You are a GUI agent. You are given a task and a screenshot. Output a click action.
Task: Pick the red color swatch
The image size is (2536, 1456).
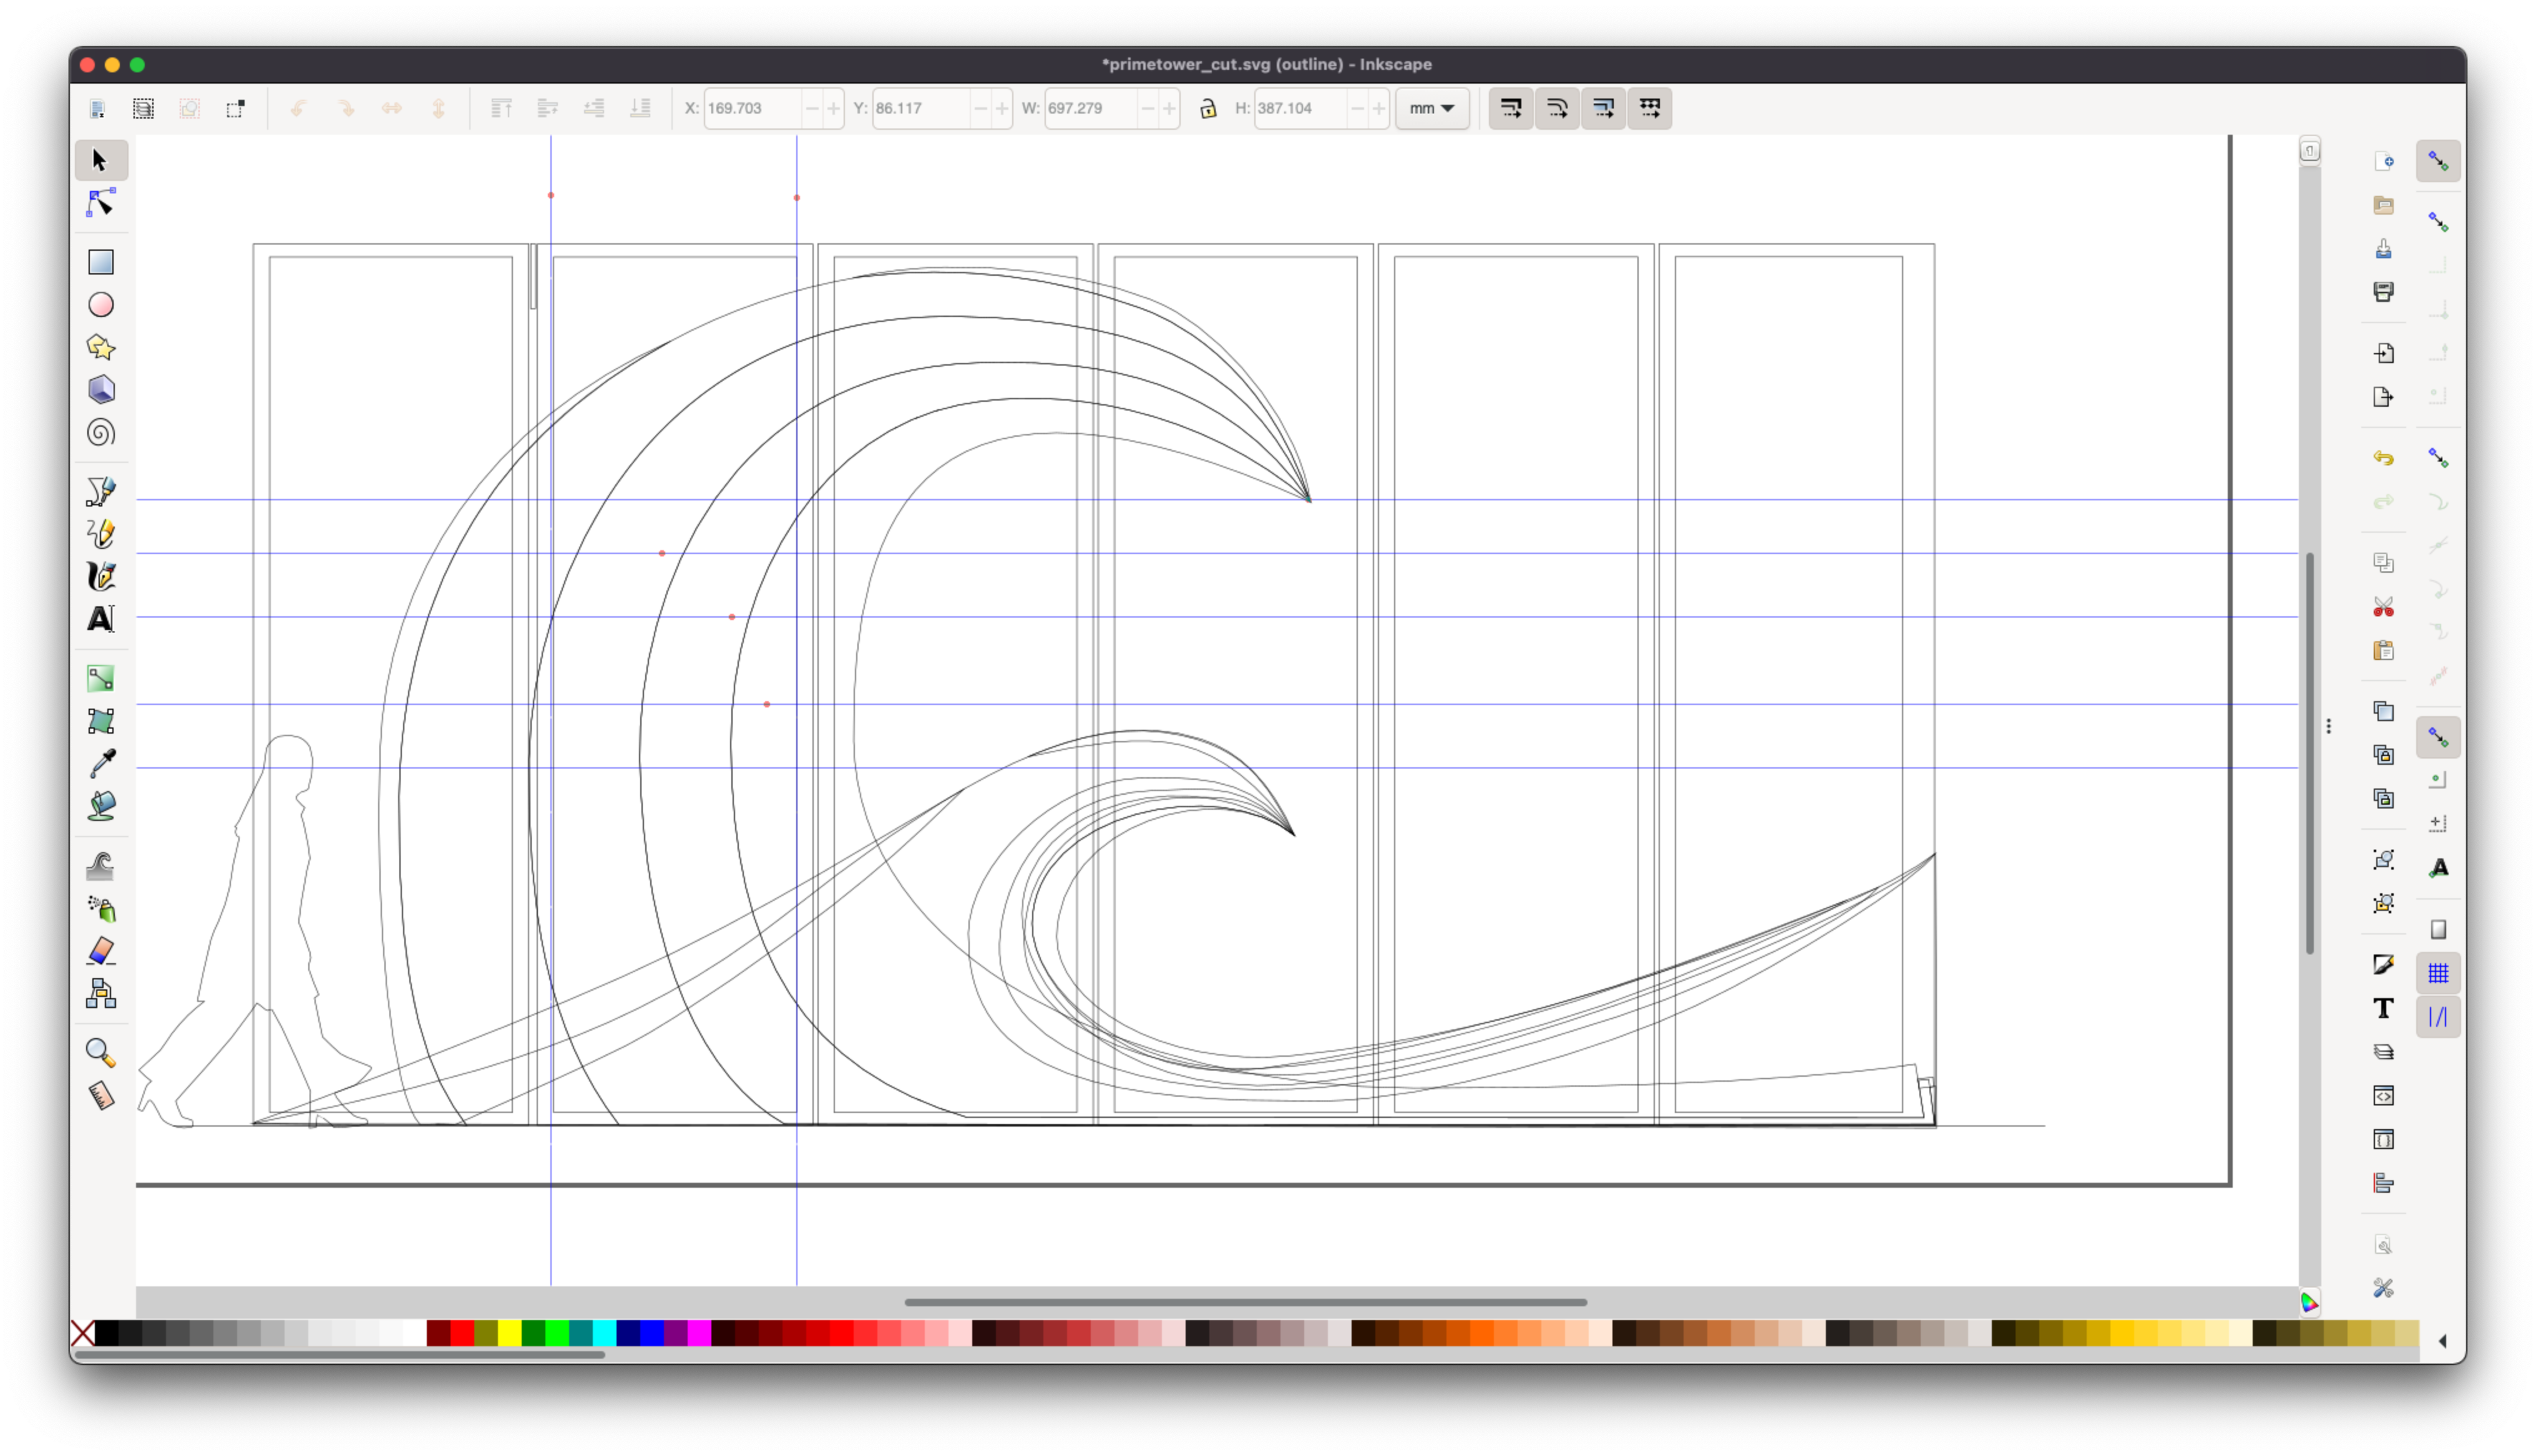(x=462, y=1333)
